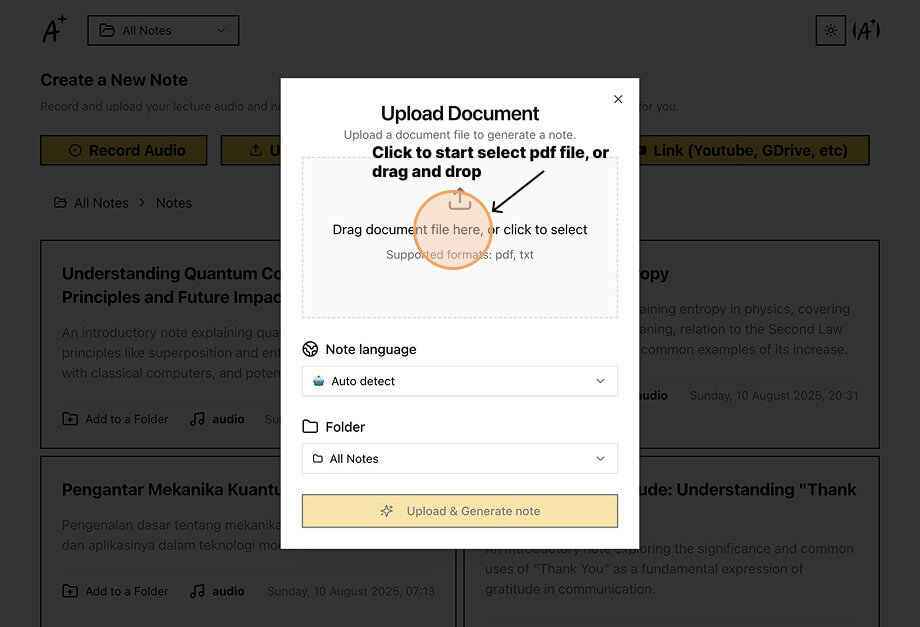Click the A+ logo in top left
The width and height of the screenshot is (920, 627).
pyautogui.click(x=54, y=29)
